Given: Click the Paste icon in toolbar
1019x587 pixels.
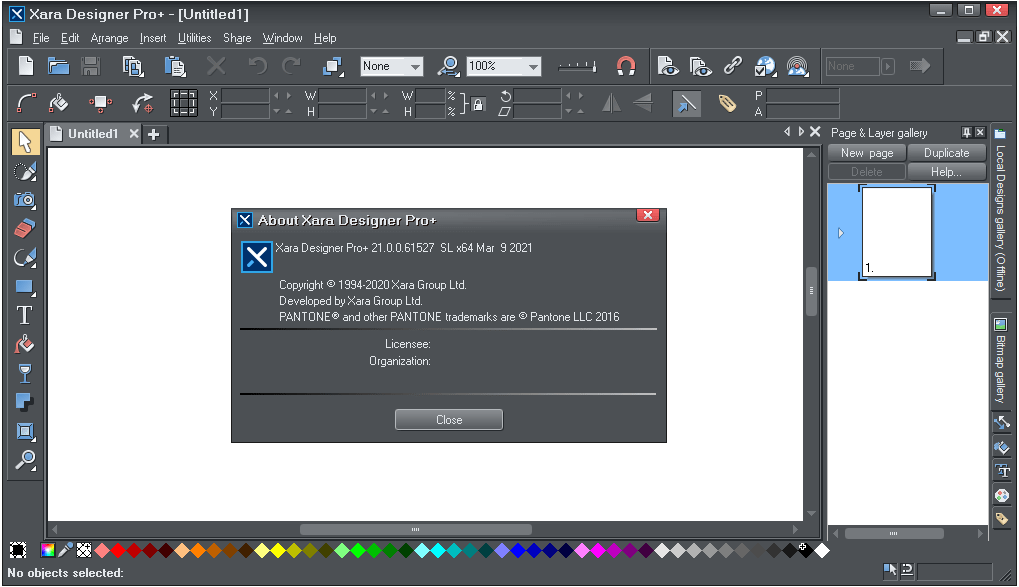Looking at the screenshot, I should (175, 66).
